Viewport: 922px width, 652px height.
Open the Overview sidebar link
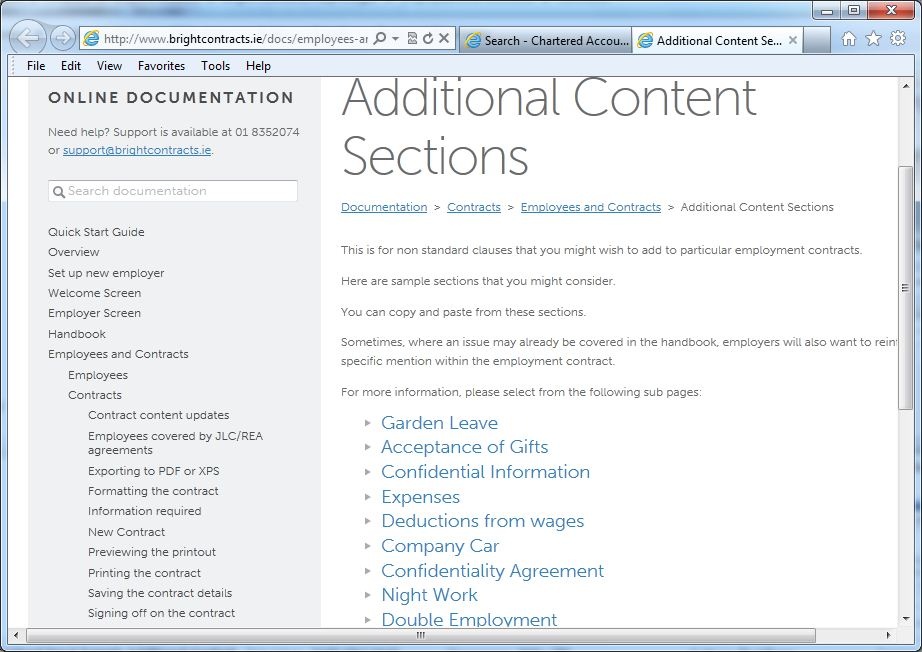click(x=74, y=252)
